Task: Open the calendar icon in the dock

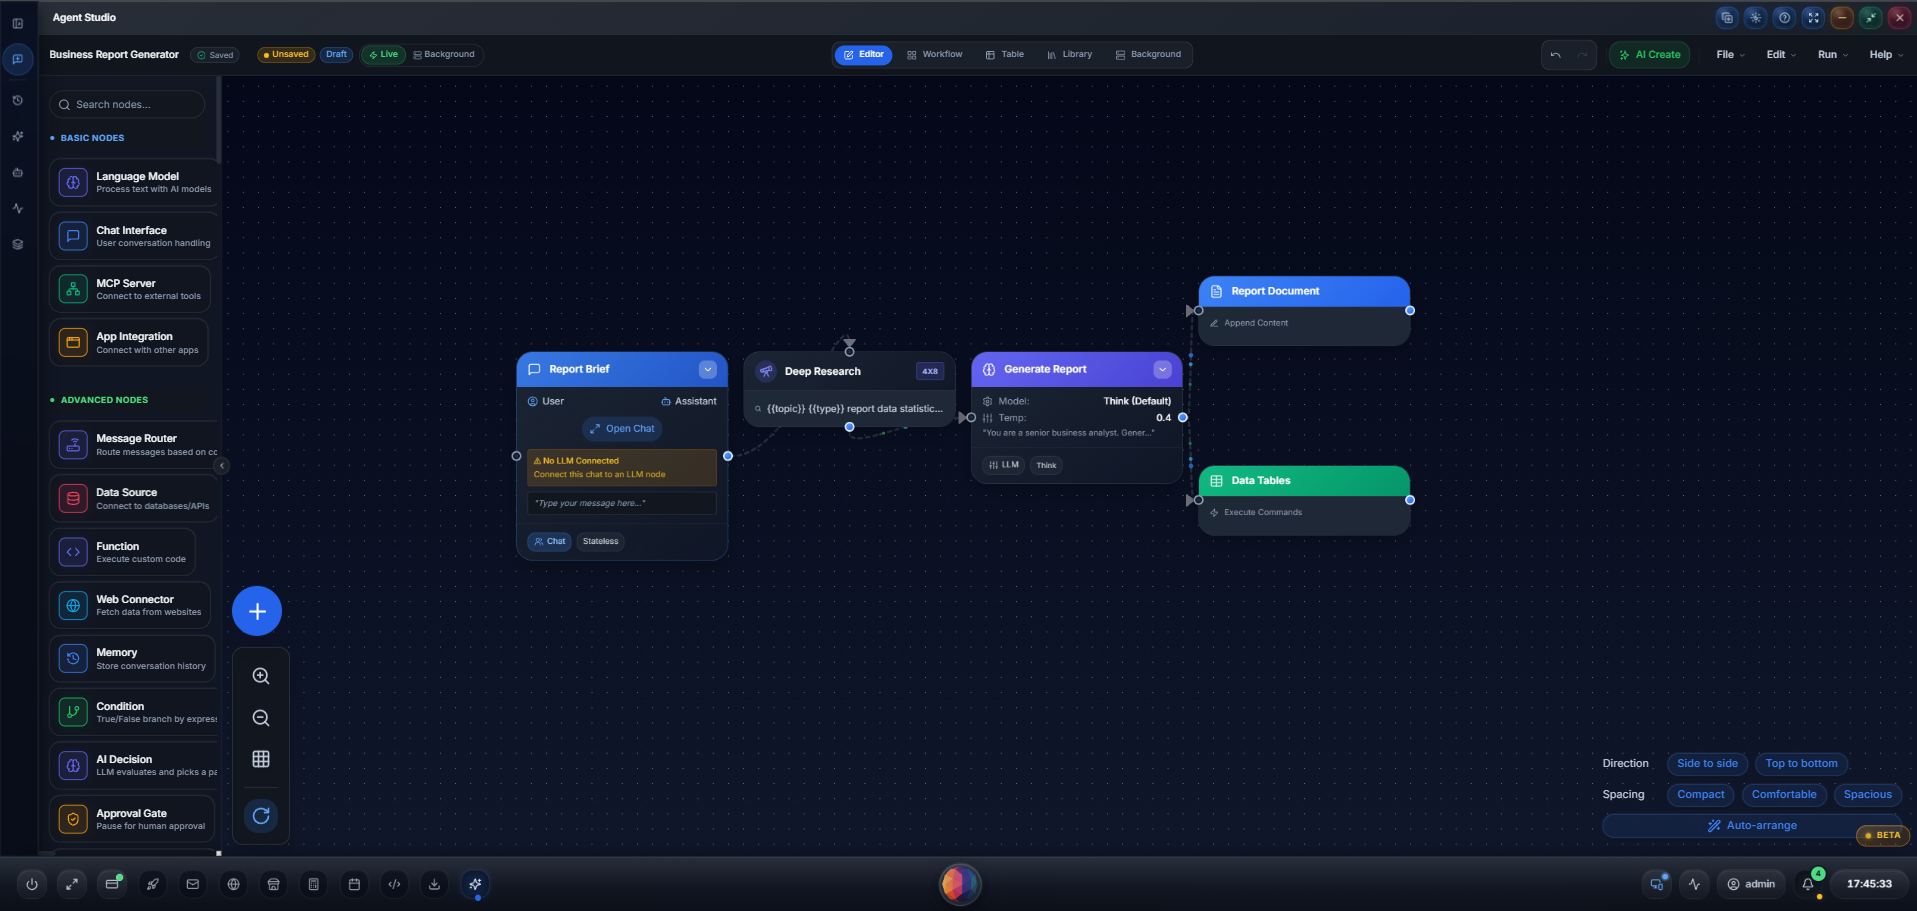Action: pos(354,884)
